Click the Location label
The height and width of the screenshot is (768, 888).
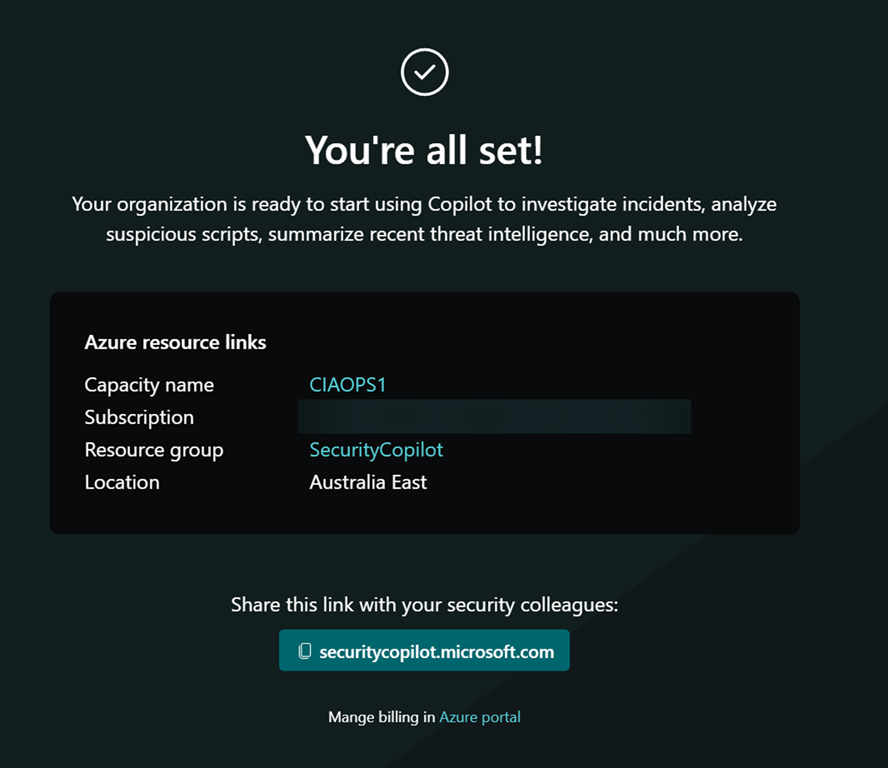[x=122, y=482]
